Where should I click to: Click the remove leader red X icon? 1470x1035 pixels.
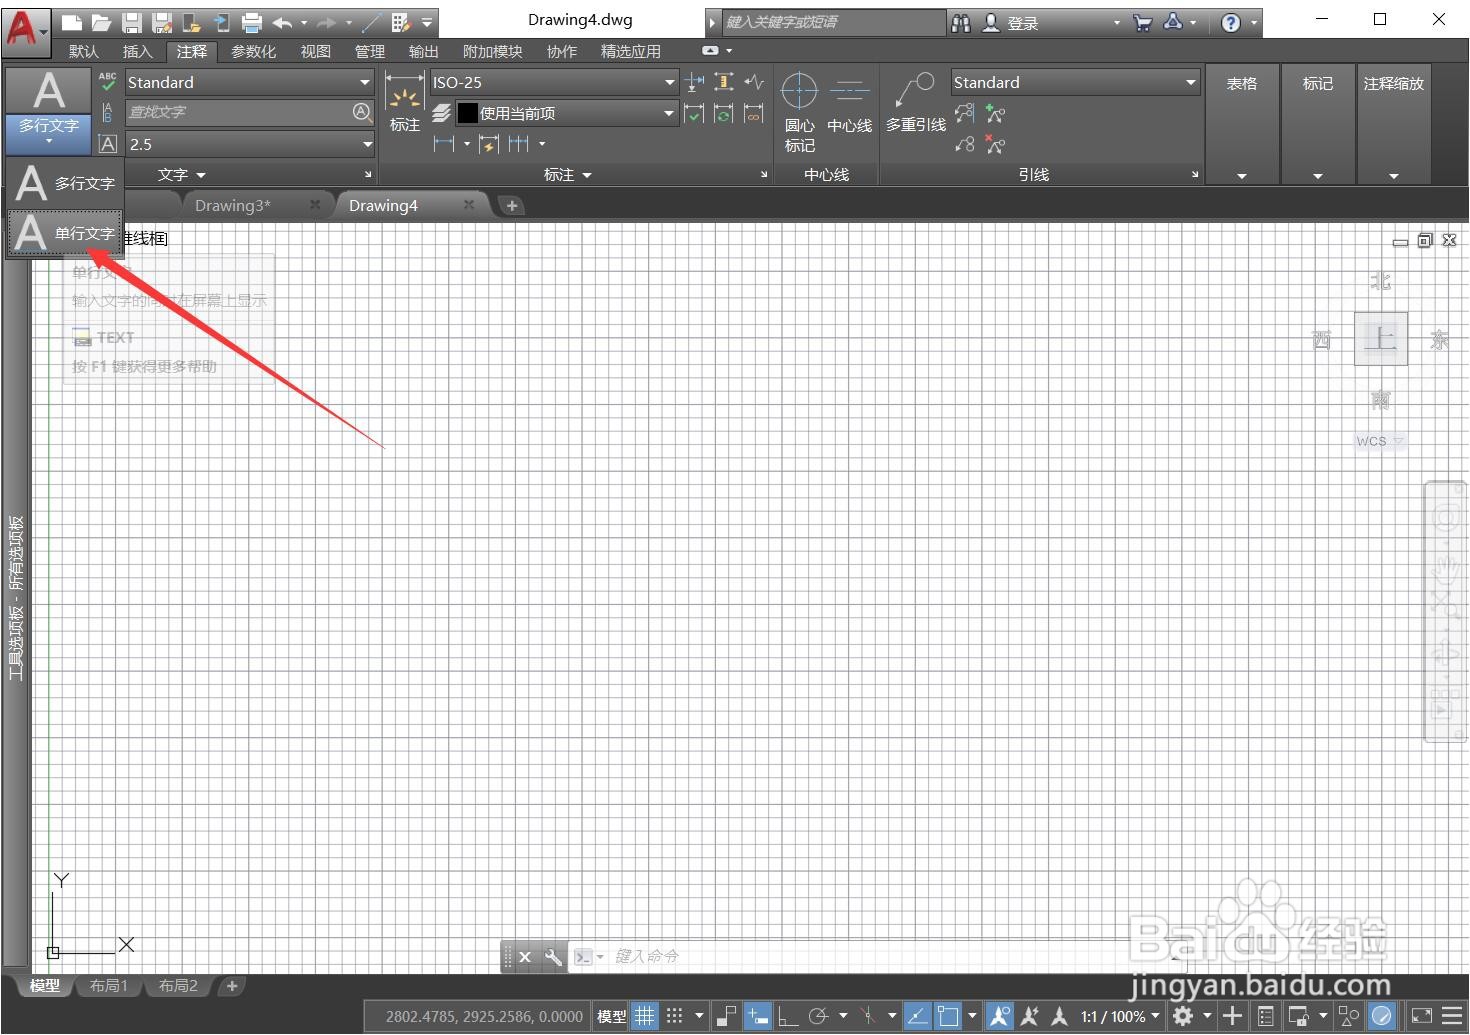pyautogui.click(x=995, y=144)
